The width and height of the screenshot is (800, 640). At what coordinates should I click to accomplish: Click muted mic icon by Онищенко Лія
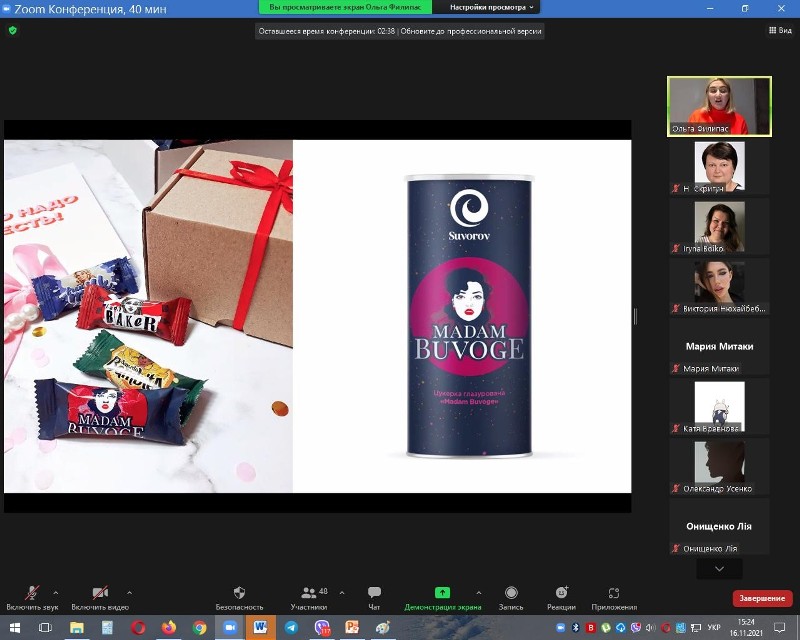[676, 549]
